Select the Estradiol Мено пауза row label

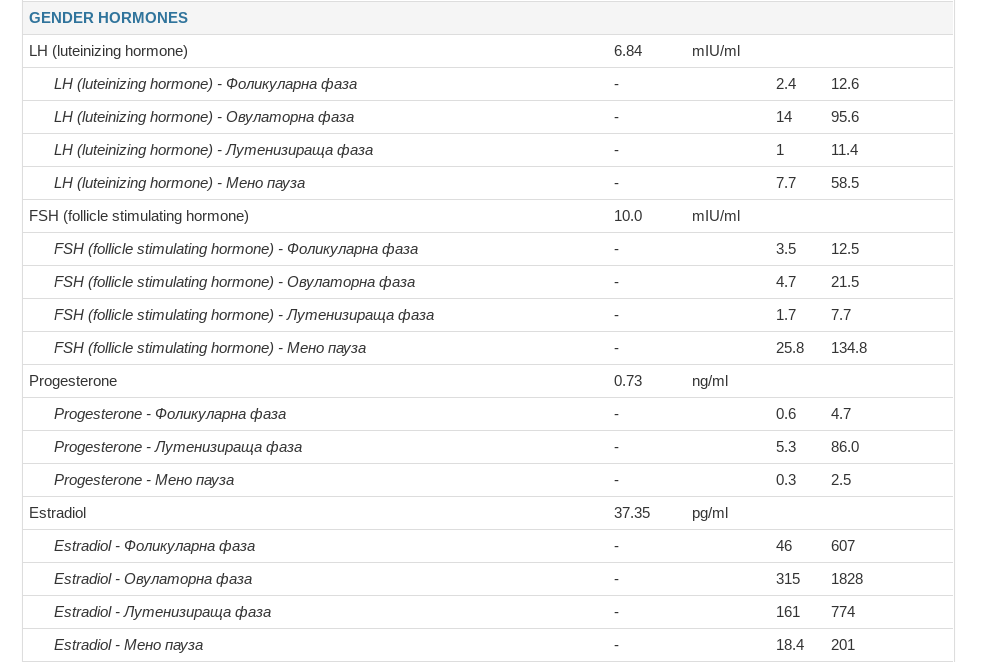(128, 645)
